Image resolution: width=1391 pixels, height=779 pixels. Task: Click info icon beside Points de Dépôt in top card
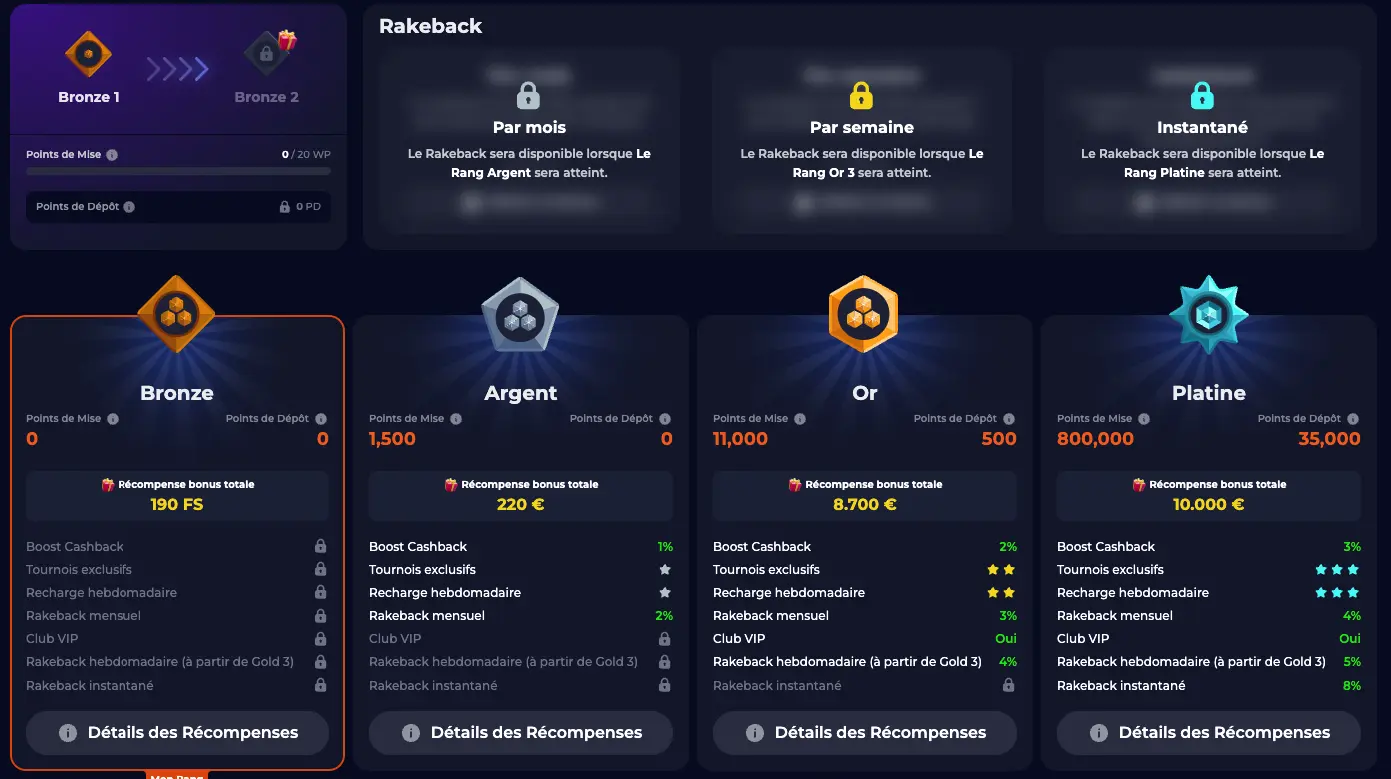point(129,207)
